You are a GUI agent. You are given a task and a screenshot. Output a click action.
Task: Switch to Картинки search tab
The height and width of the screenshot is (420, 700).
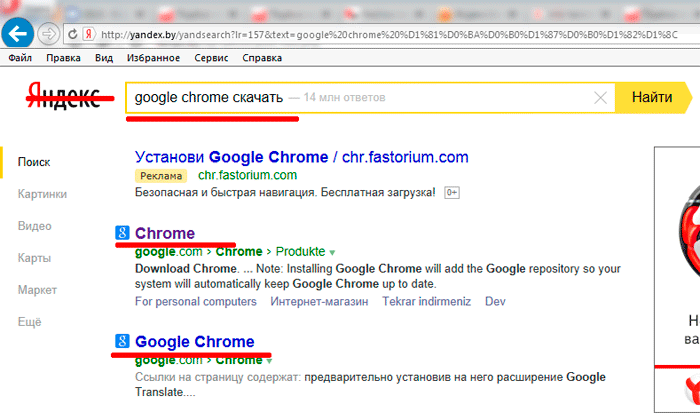42,194
